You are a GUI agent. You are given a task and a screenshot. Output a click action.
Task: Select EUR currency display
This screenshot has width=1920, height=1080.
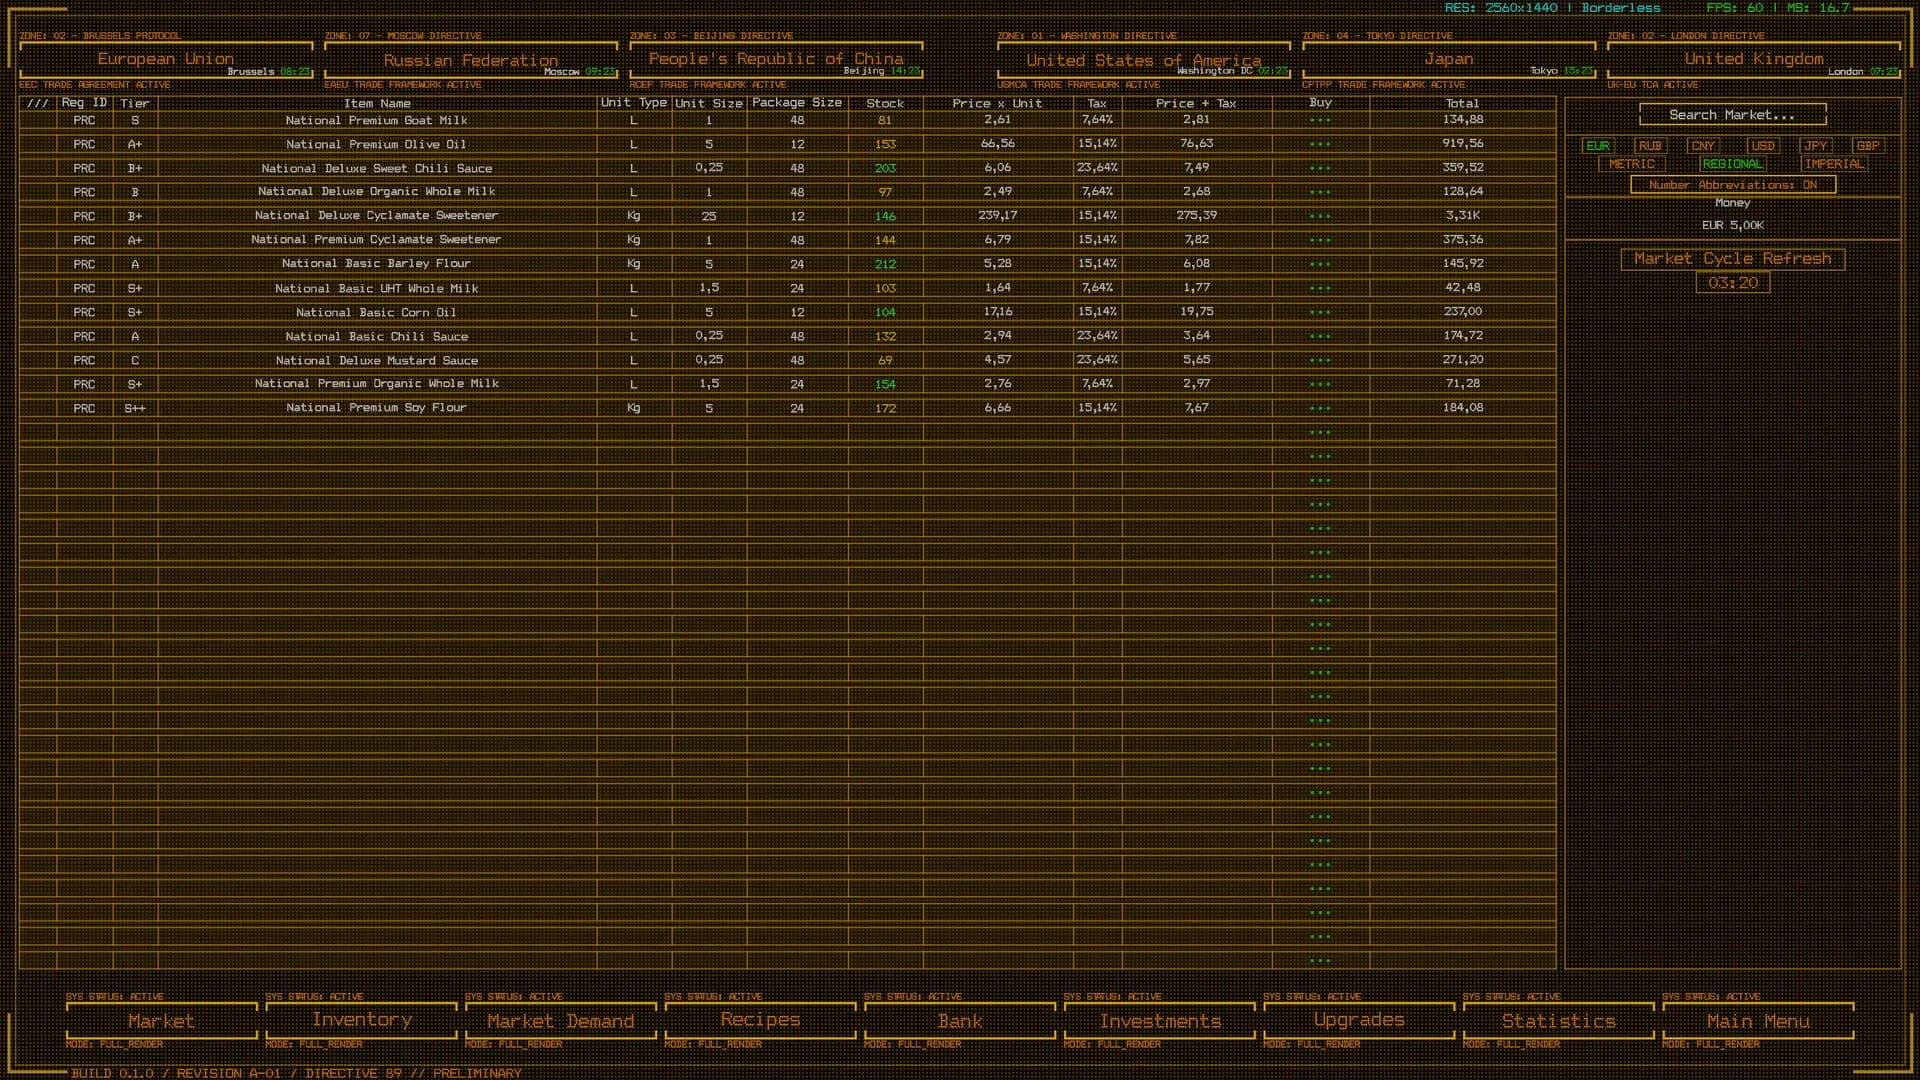1598,146
